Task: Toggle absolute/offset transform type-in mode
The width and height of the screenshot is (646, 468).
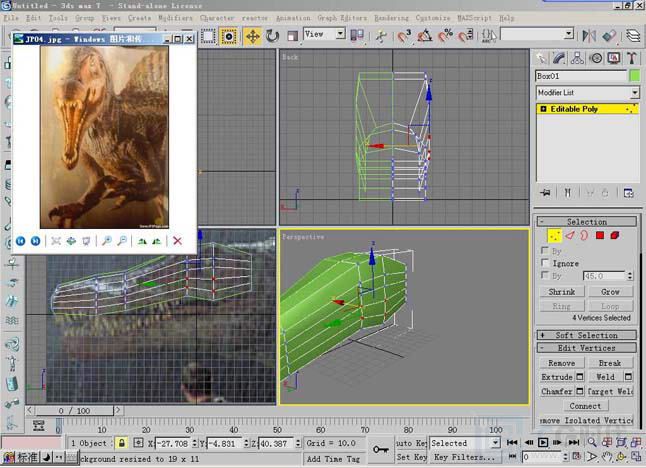Action: 138,443
